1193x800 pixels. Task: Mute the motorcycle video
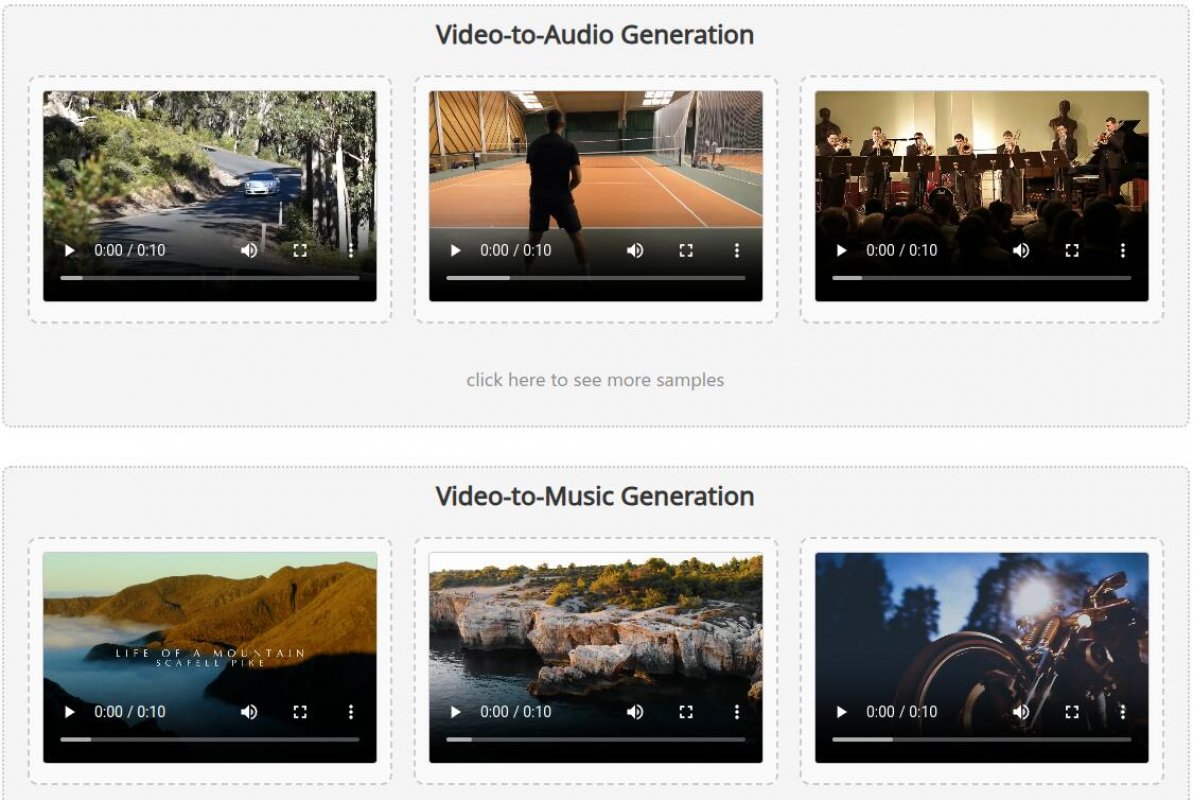[x=1021, y=713]
